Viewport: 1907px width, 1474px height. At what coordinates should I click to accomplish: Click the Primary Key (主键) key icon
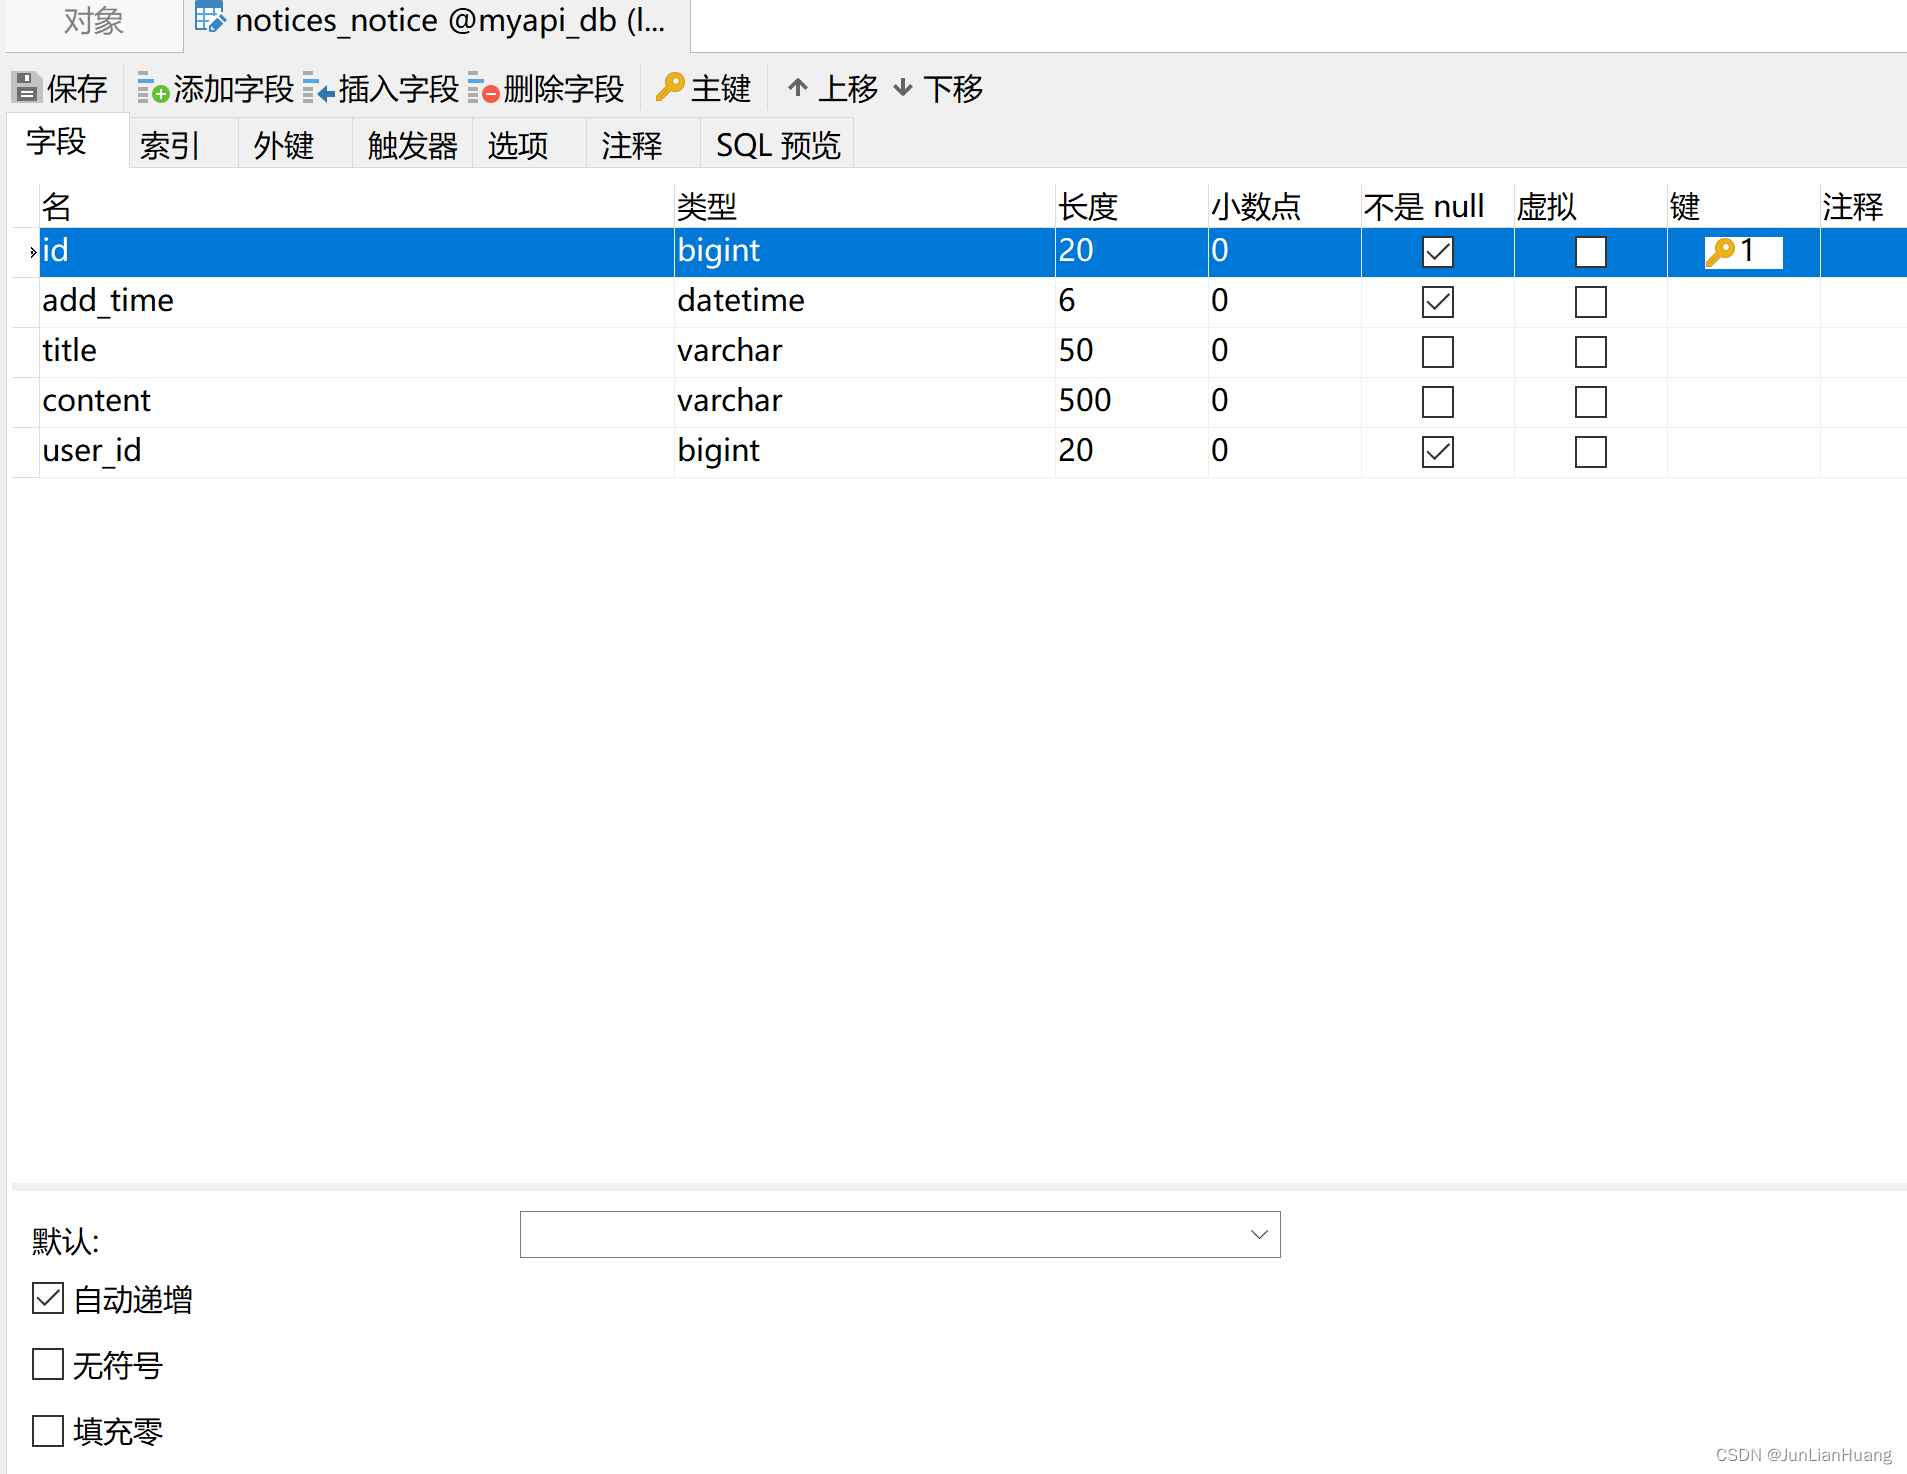pos(670,87)
